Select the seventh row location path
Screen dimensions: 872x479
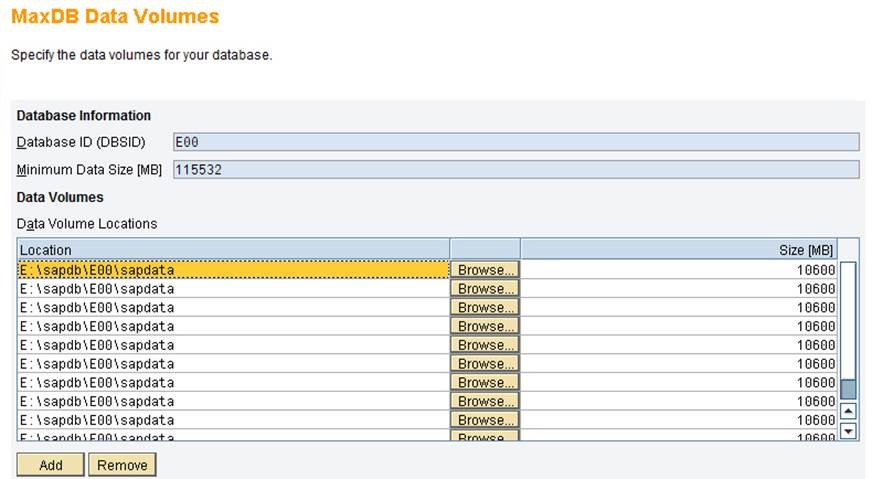coord(97,383)
